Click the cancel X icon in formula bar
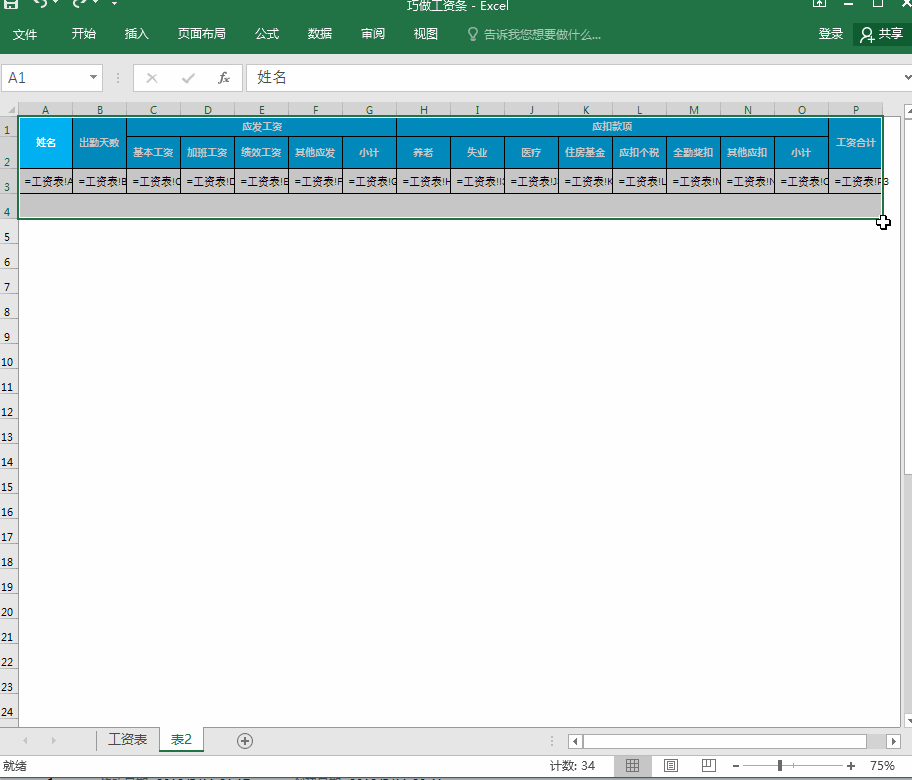Viewport: 912px width, 780px height. (152, 78)
